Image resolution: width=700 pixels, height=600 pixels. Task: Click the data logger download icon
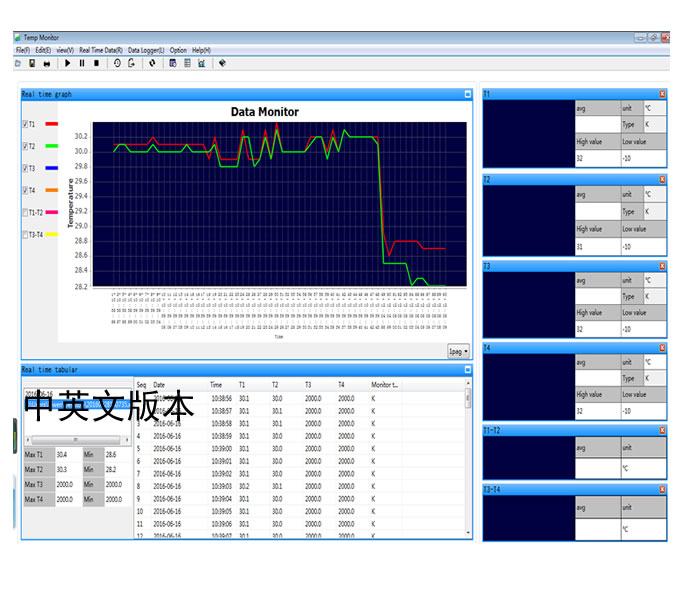coord(131,63)
